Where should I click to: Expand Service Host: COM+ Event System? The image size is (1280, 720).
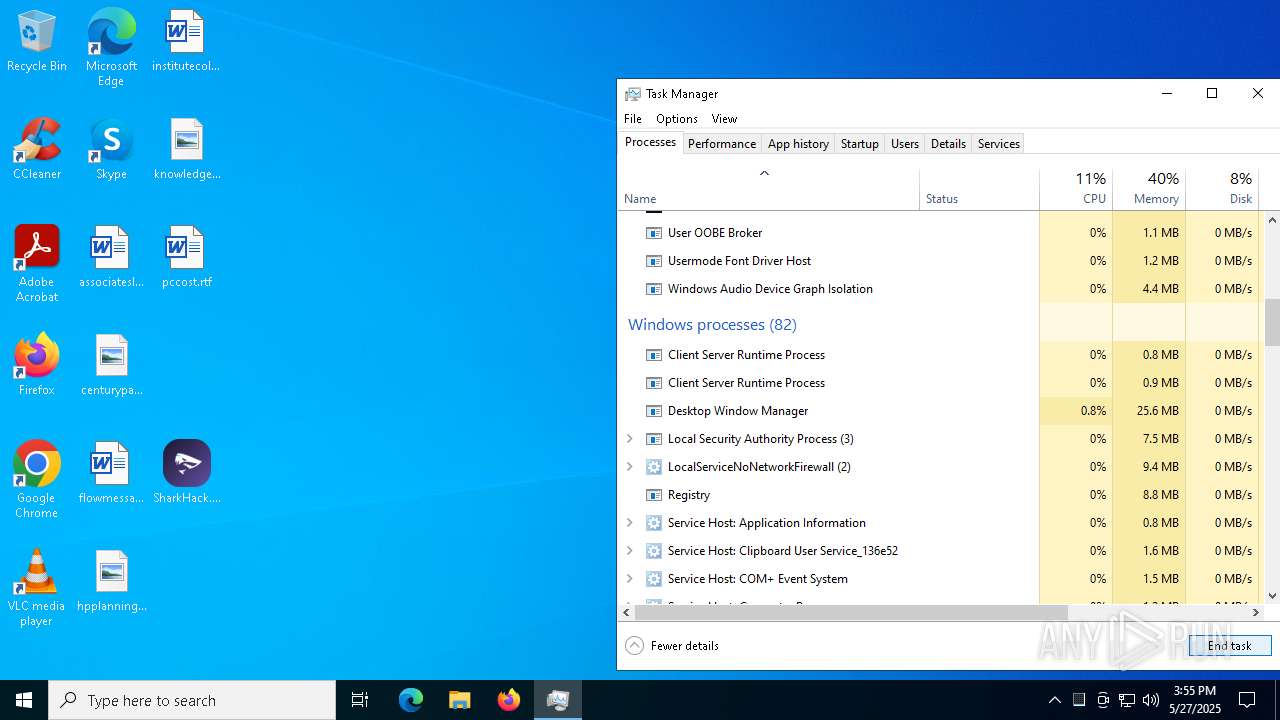pyautogui.click(x=629, y=579)
